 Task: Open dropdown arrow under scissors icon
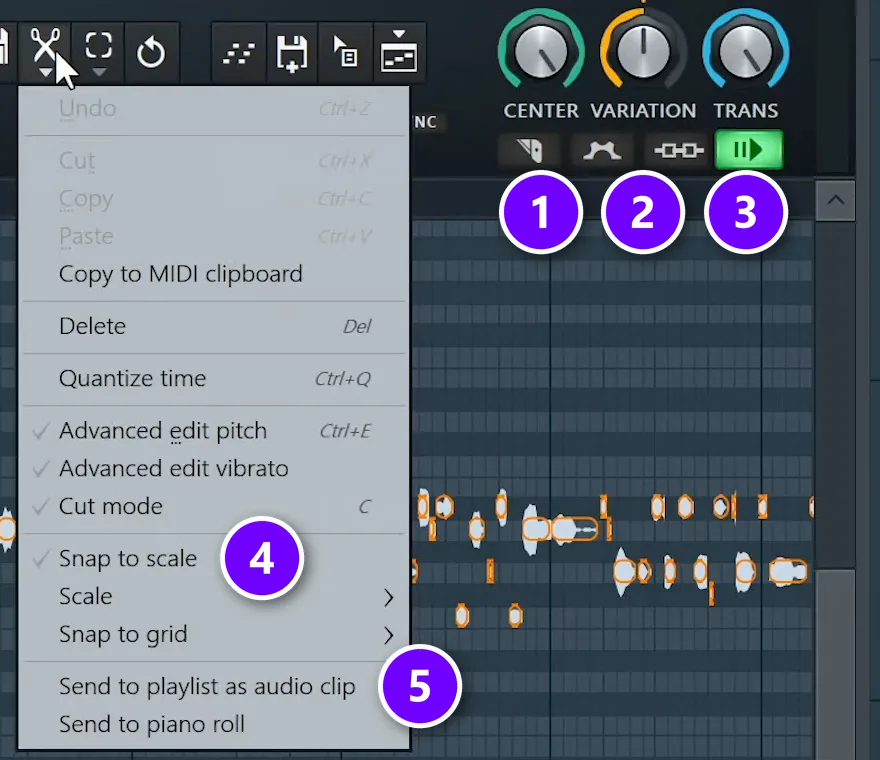(x=45, y=72)
